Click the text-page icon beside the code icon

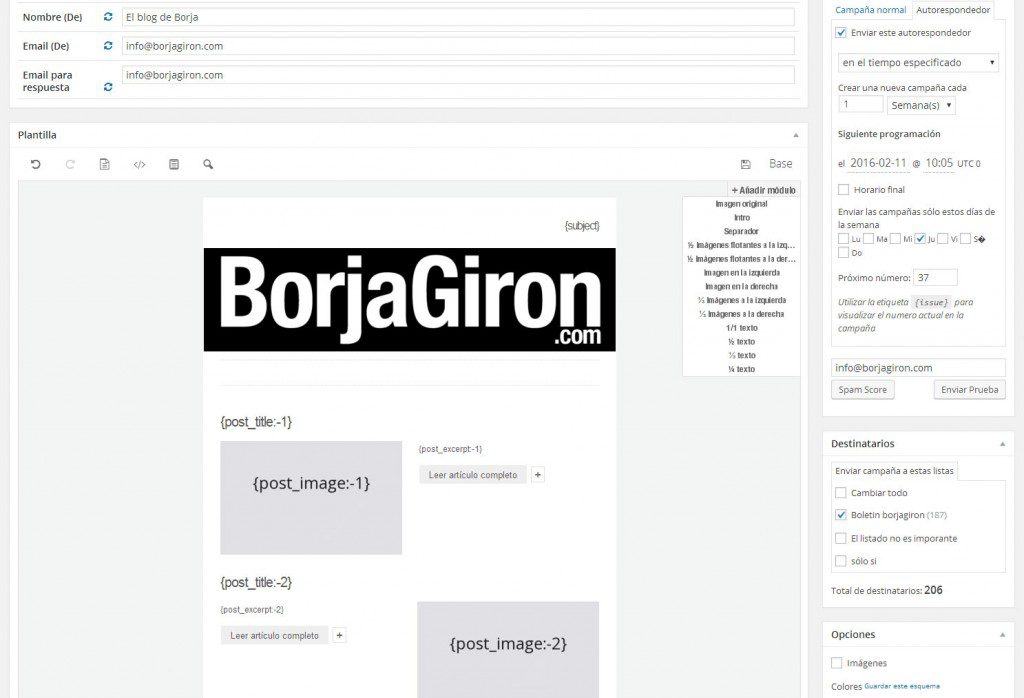tap(174, 165)
